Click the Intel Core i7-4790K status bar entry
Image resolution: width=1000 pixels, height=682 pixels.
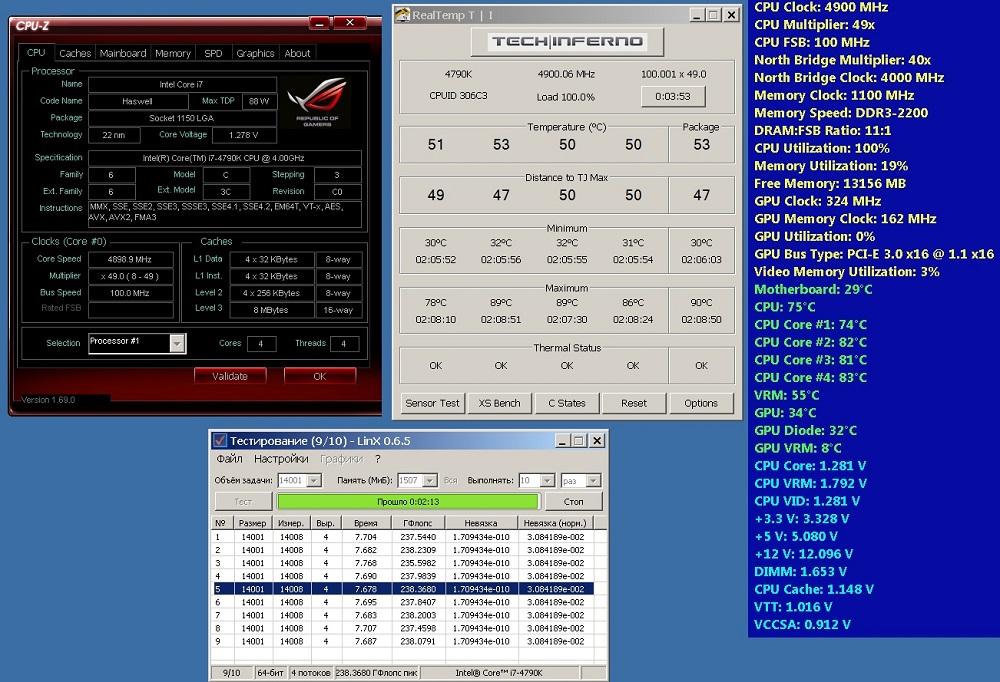(499, 672)
